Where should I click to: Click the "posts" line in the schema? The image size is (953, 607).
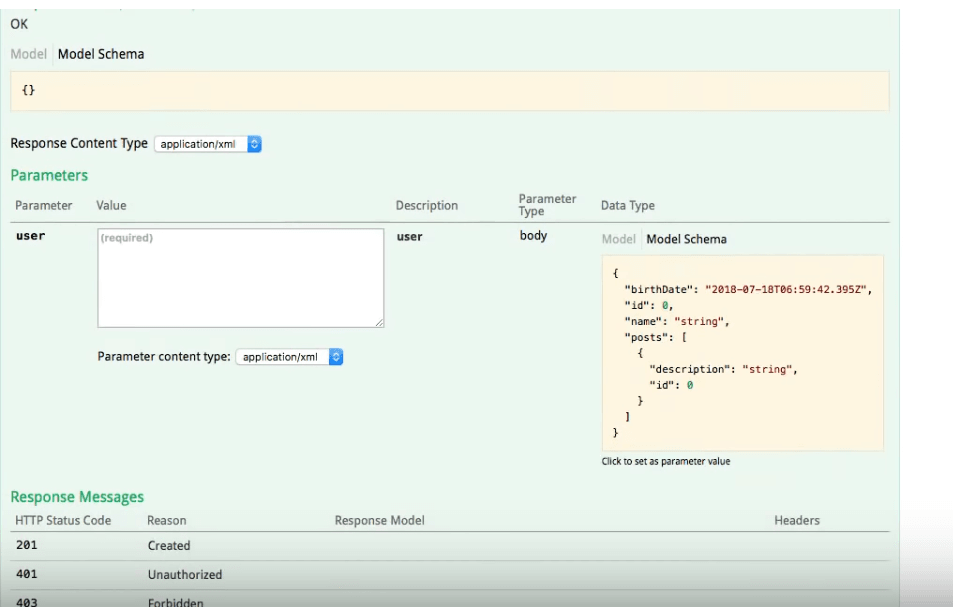[x=656, y=337]
